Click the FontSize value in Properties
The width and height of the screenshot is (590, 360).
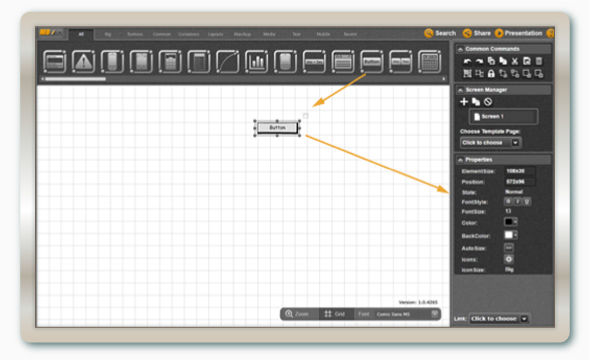(508, 211)
